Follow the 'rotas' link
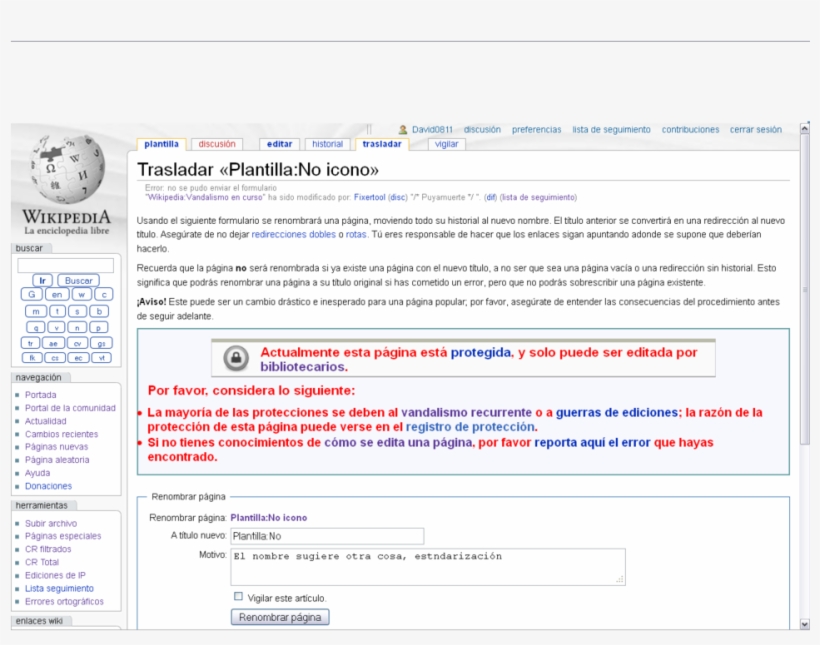Screen dimensions: 820x645 coord(356,234)
